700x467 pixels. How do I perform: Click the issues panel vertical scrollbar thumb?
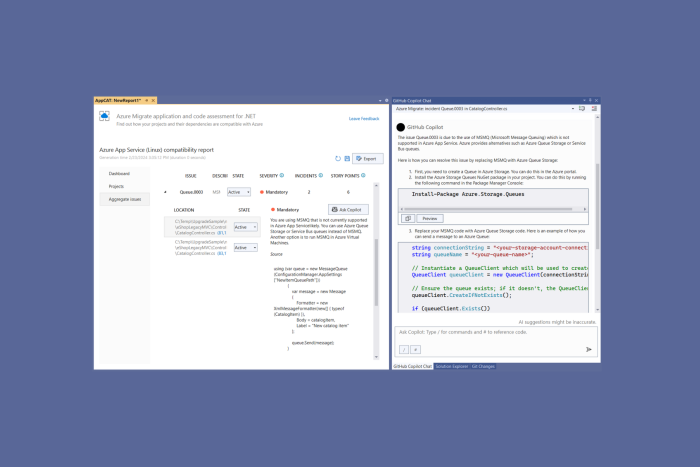point(376,272)
